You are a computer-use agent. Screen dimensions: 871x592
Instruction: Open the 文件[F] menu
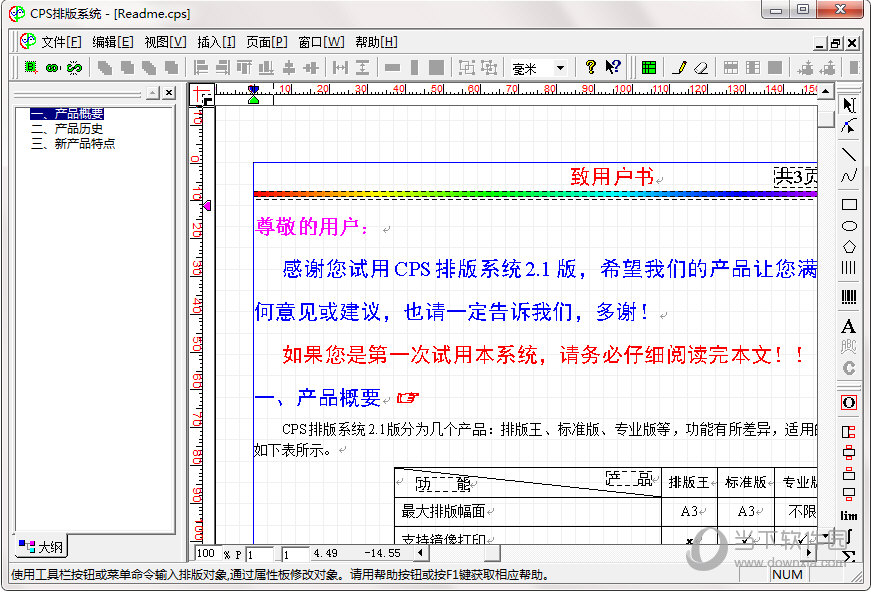click(x=62, y=42)
